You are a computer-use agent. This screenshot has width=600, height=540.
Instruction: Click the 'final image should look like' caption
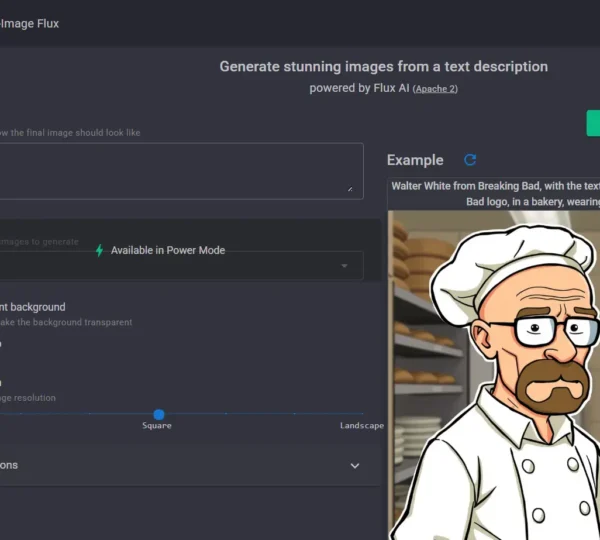70,133
